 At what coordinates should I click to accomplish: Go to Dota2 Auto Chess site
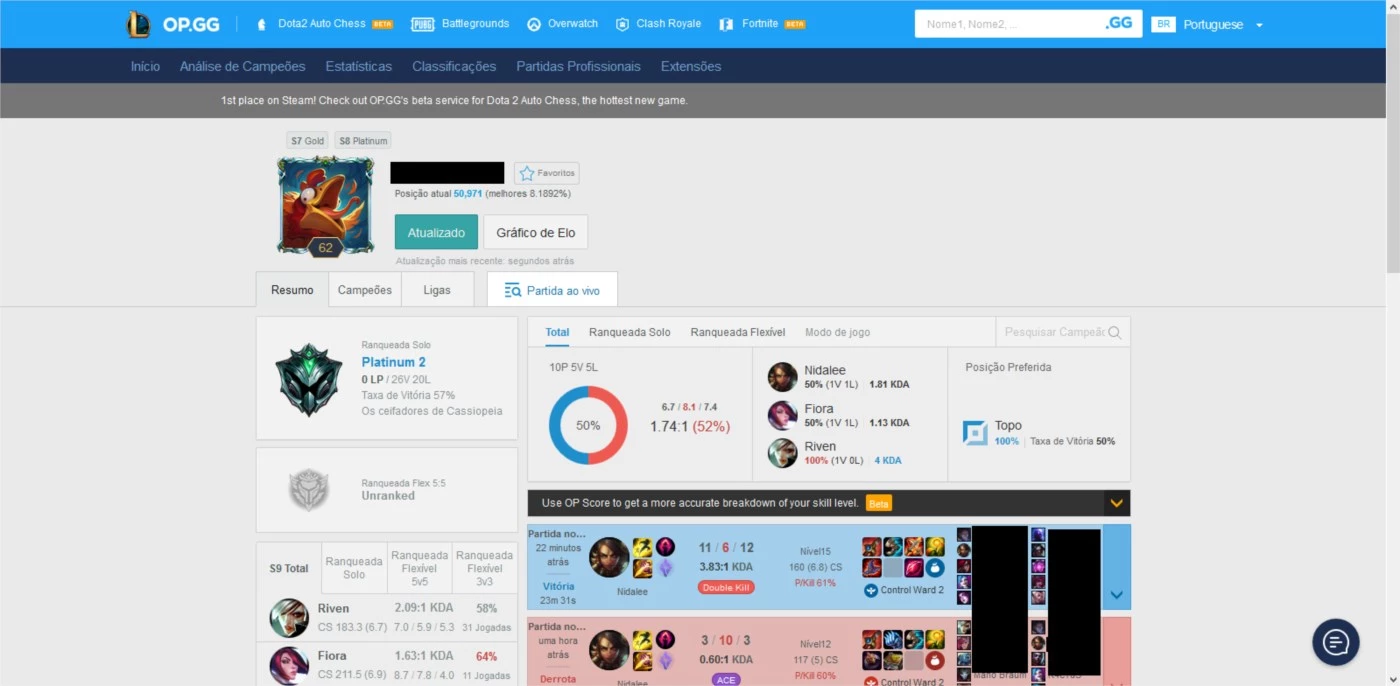click(324, 24)
